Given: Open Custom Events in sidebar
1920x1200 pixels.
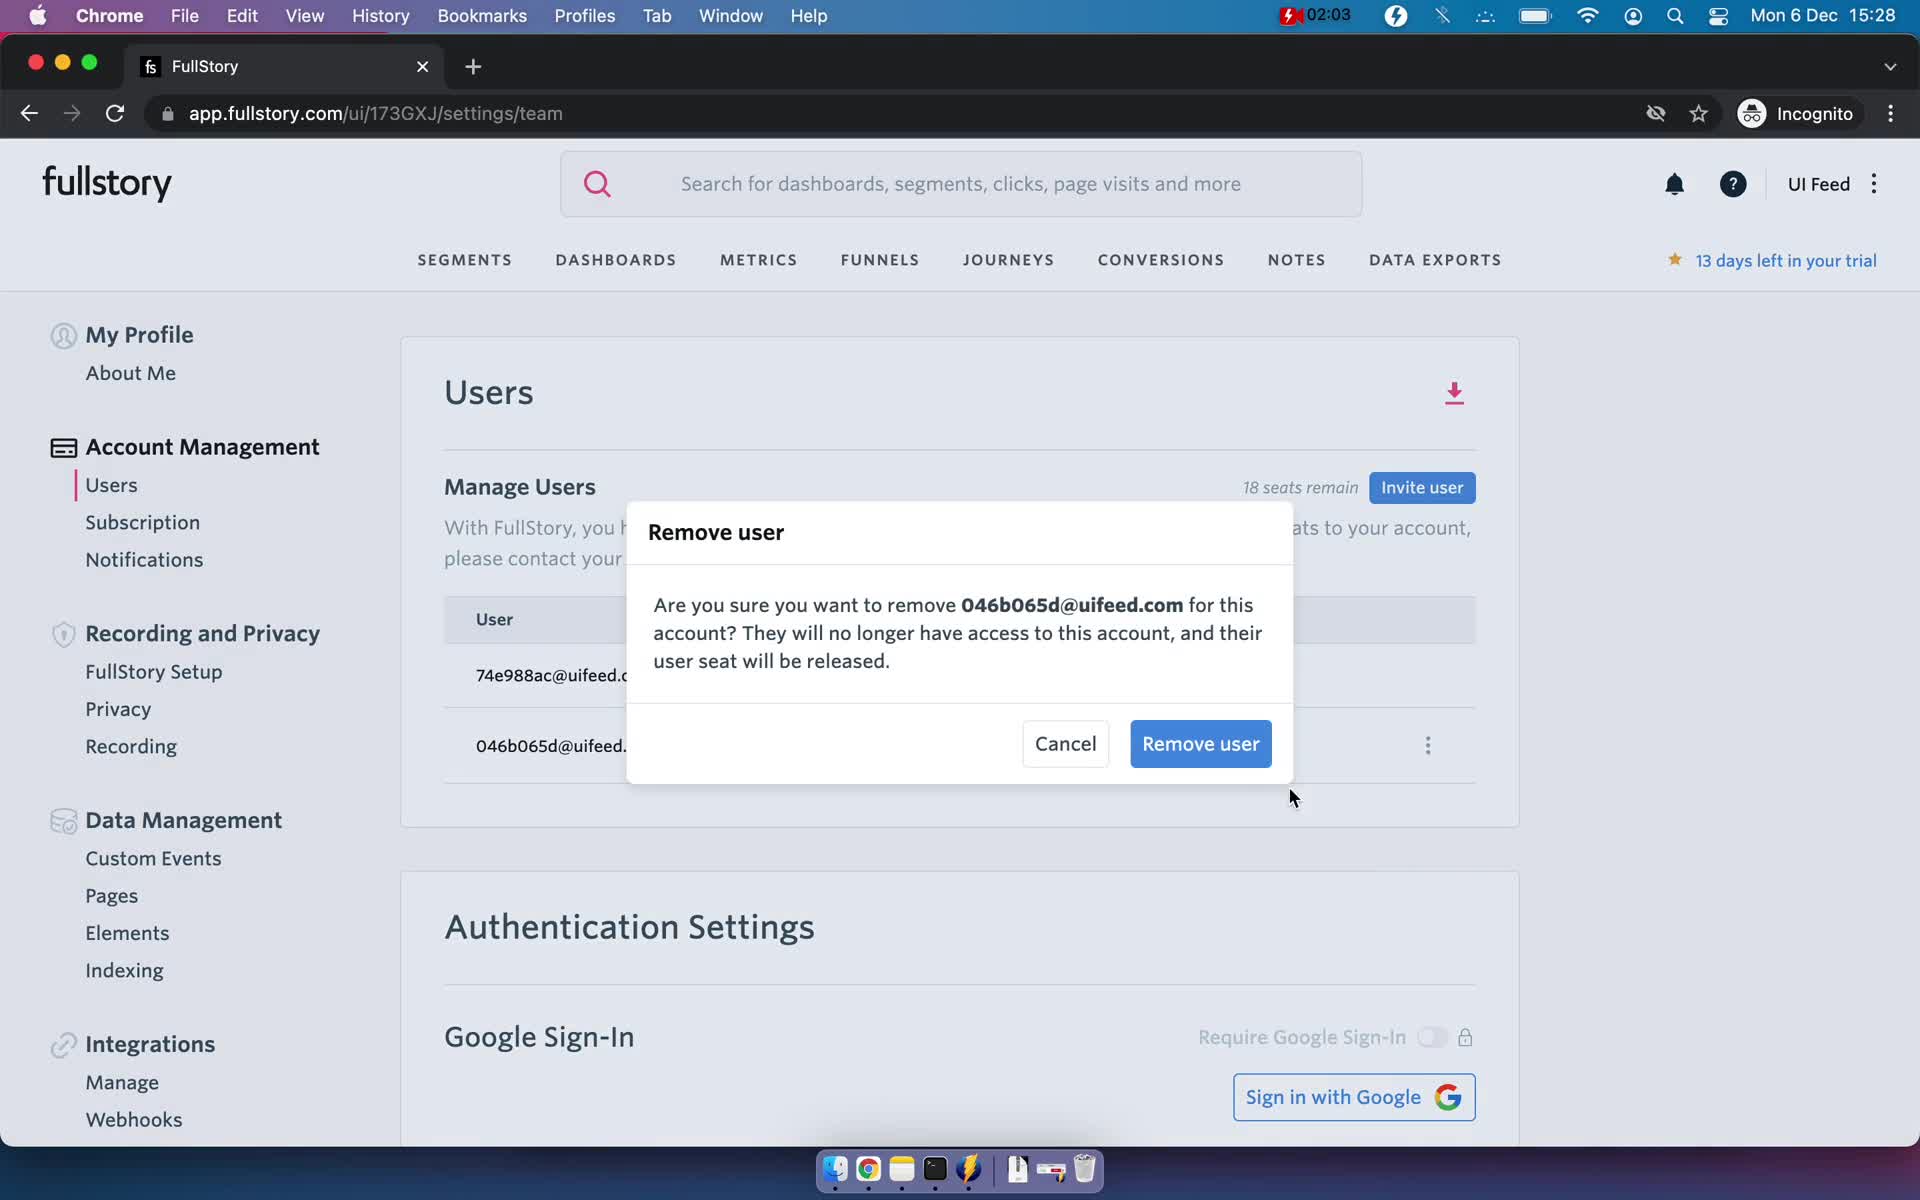Looking at the screenshot, I should (153, 858).
